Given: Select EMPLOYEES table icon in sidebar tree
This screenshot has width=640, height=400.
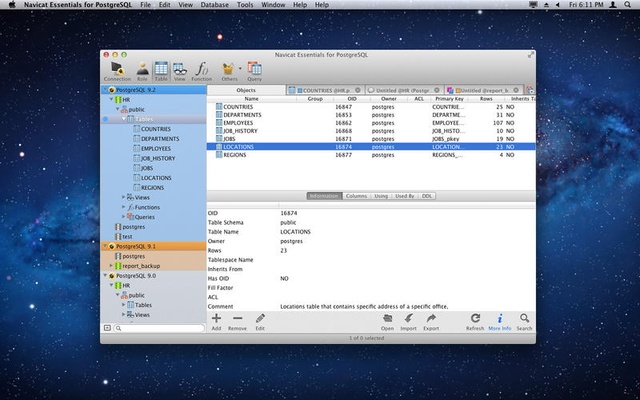Looking at the screenshot, I should [x=137, y=148].
